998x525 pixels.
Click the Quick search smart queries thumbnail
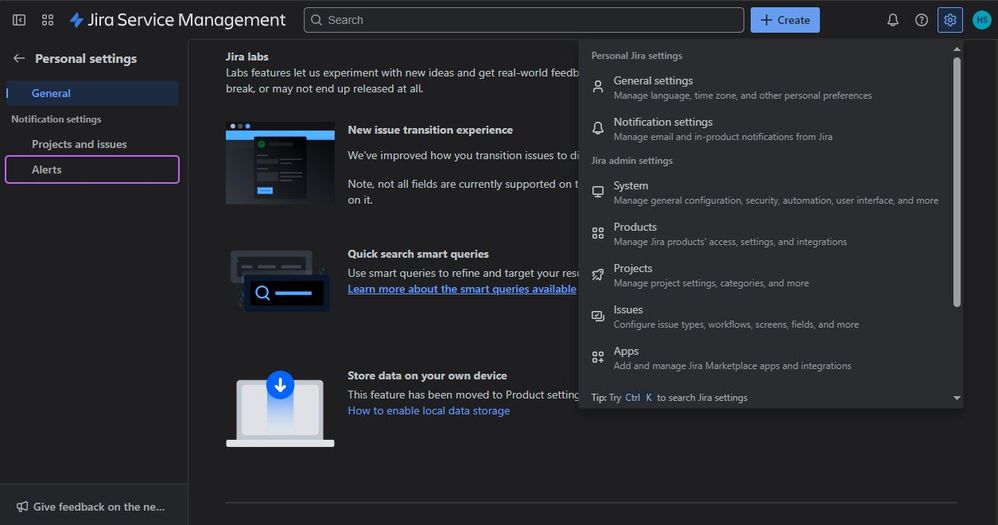pos(280,280)
